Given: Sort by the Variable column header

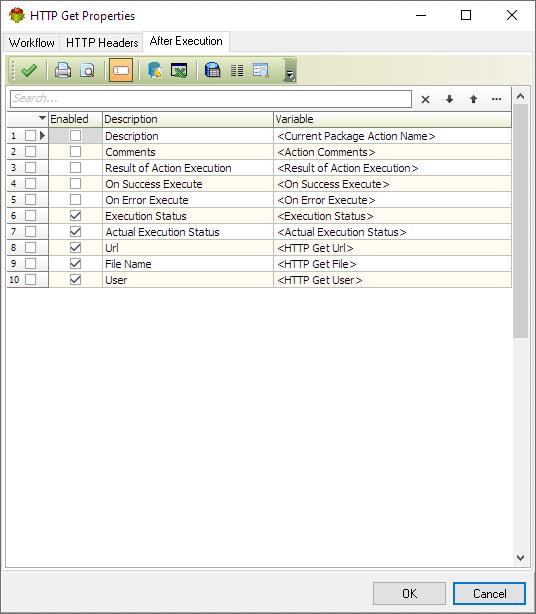Looking at the screenshot, I should [392, 119].
